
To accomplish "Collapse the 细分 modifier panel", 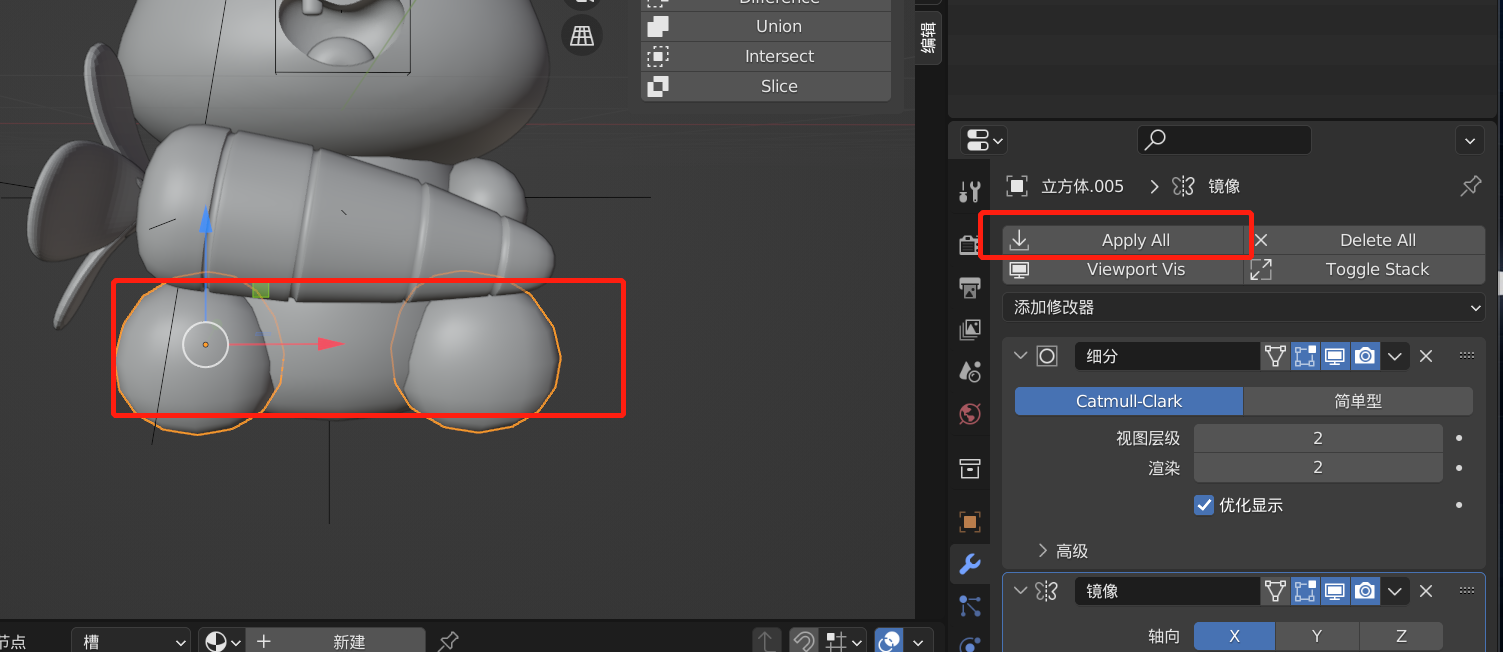I will tap(1020, 356).
